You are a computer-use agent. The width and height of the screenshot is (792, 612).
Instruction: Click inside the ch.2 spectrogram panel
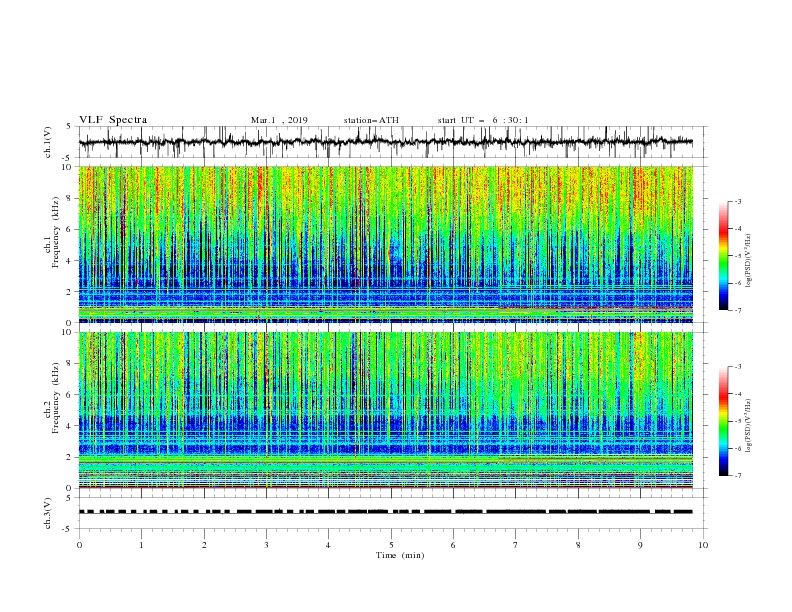(x=386, y=410)
